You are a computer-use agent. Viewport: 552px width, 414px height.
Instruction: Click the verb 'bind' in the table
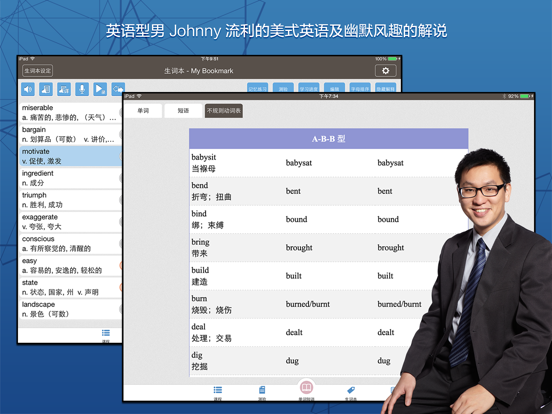(199, 213)
